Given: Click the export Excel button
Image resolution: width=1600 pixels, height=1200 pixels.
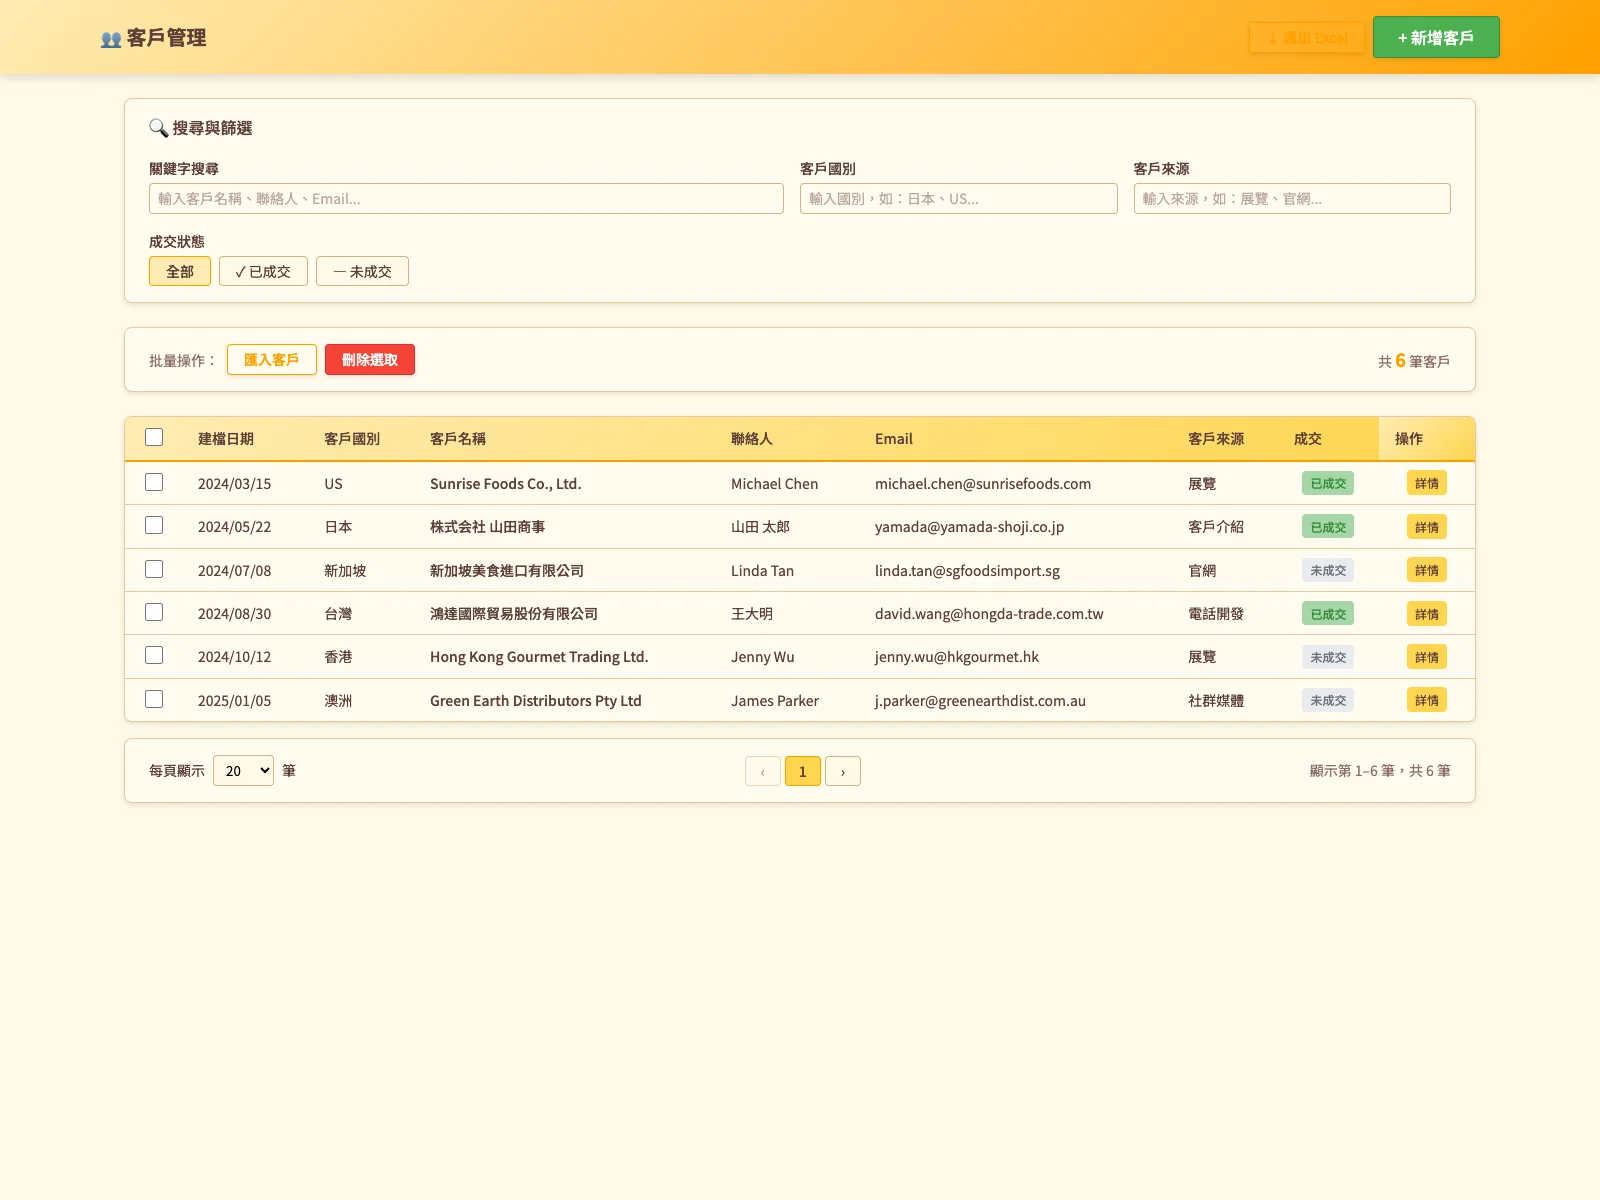Looking at the screenshot, I should click(1307, 38).
